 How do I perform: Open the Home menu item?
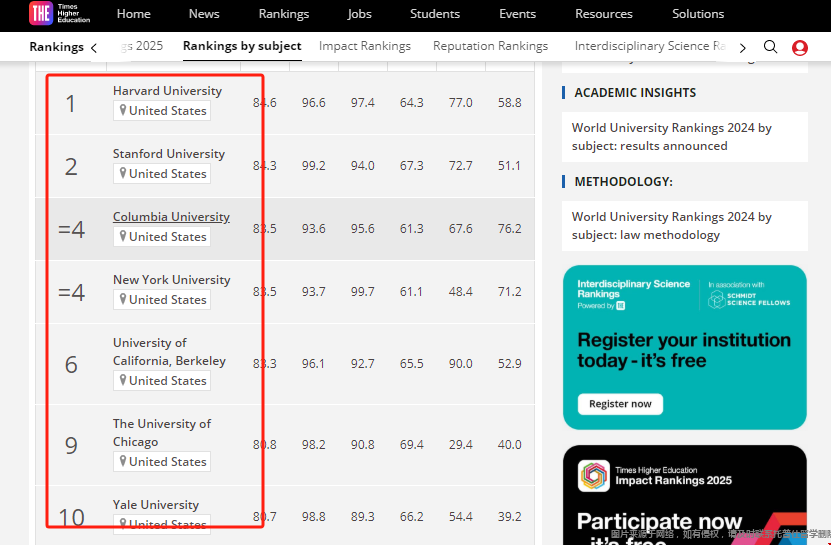[x=134, y=14]
